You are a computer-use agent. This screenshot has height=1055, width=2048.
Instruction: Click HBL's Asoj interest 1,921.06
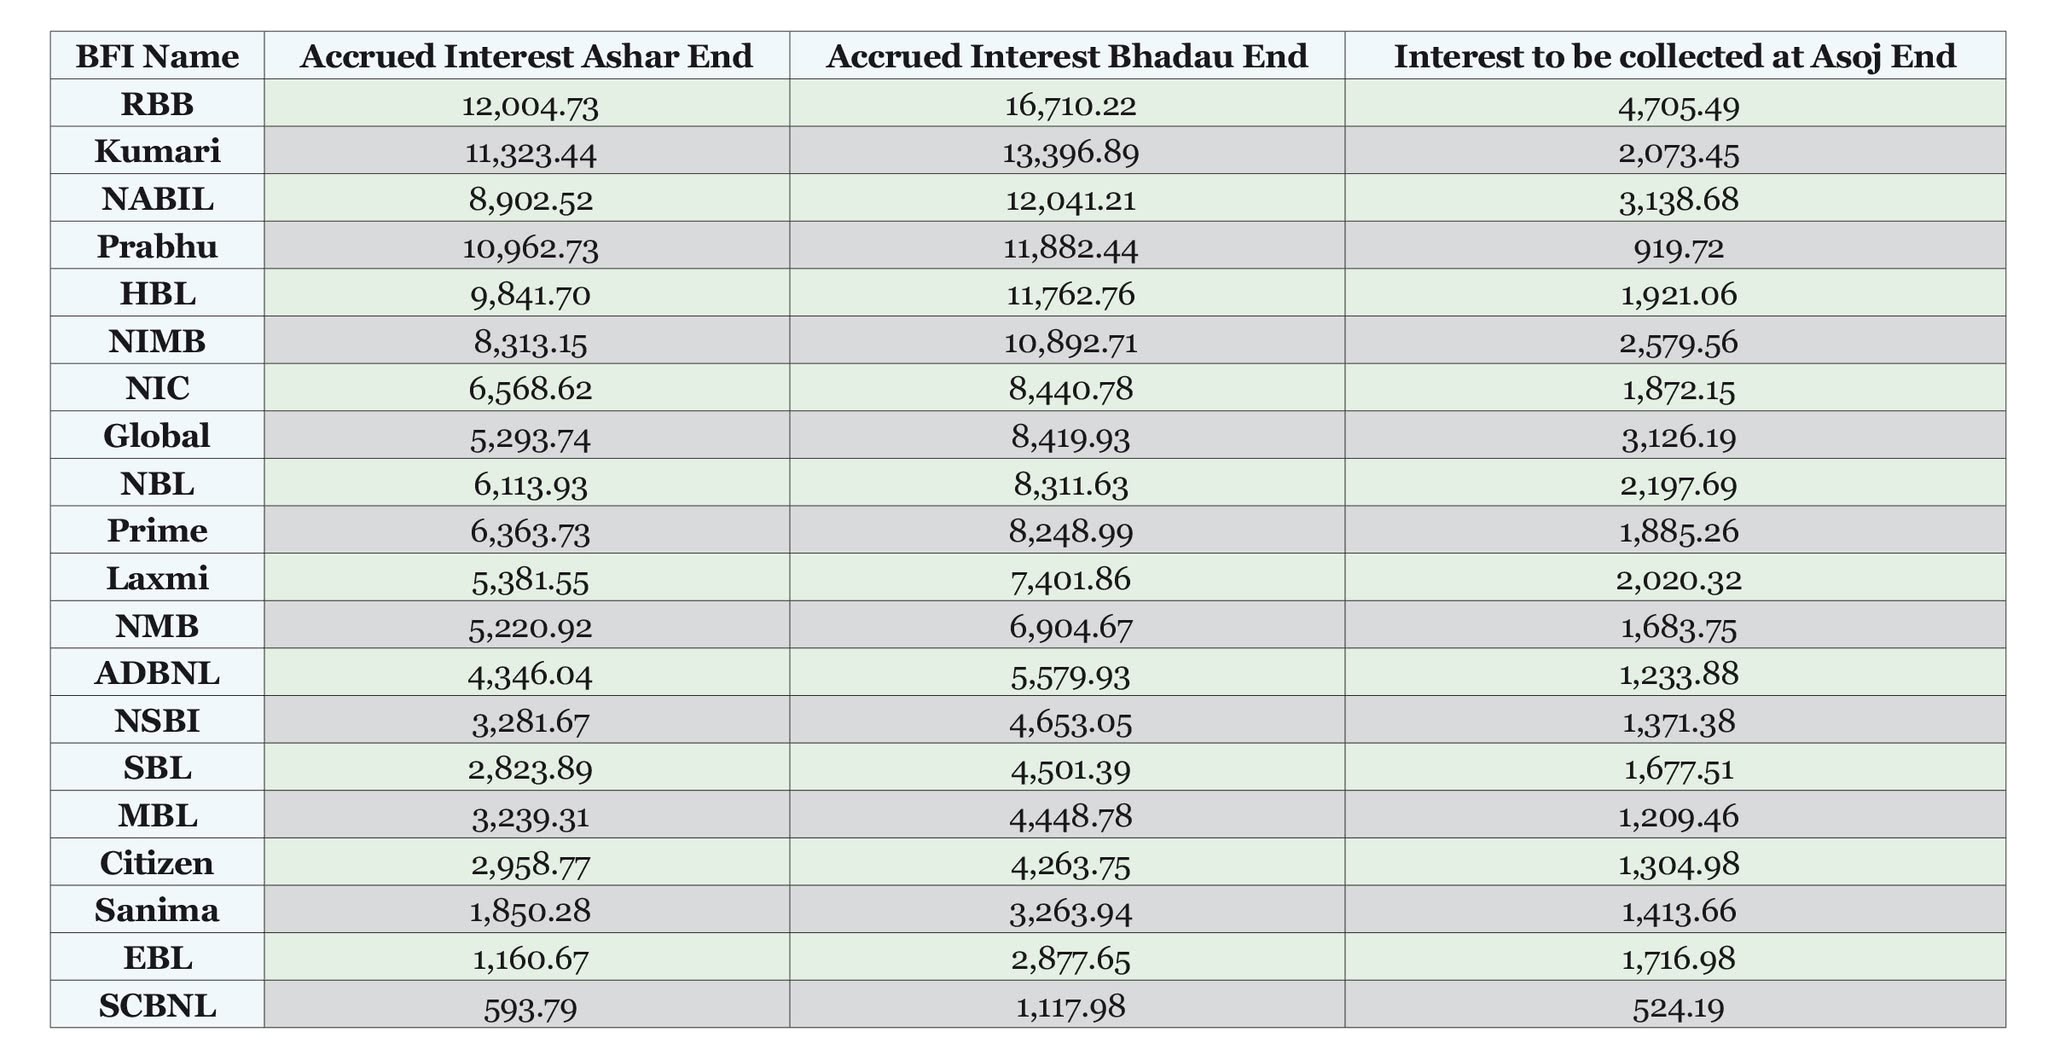[1678, 294]
